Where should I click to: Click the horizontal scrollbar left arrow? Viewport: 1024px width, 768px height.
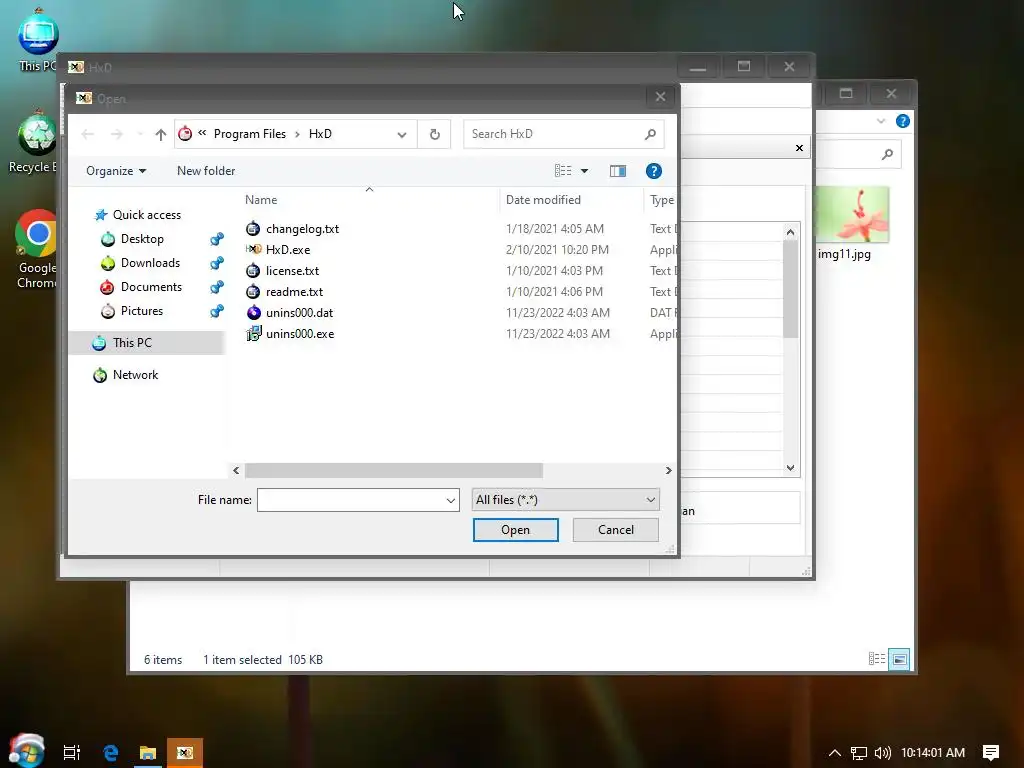click(x=236, y=470)
